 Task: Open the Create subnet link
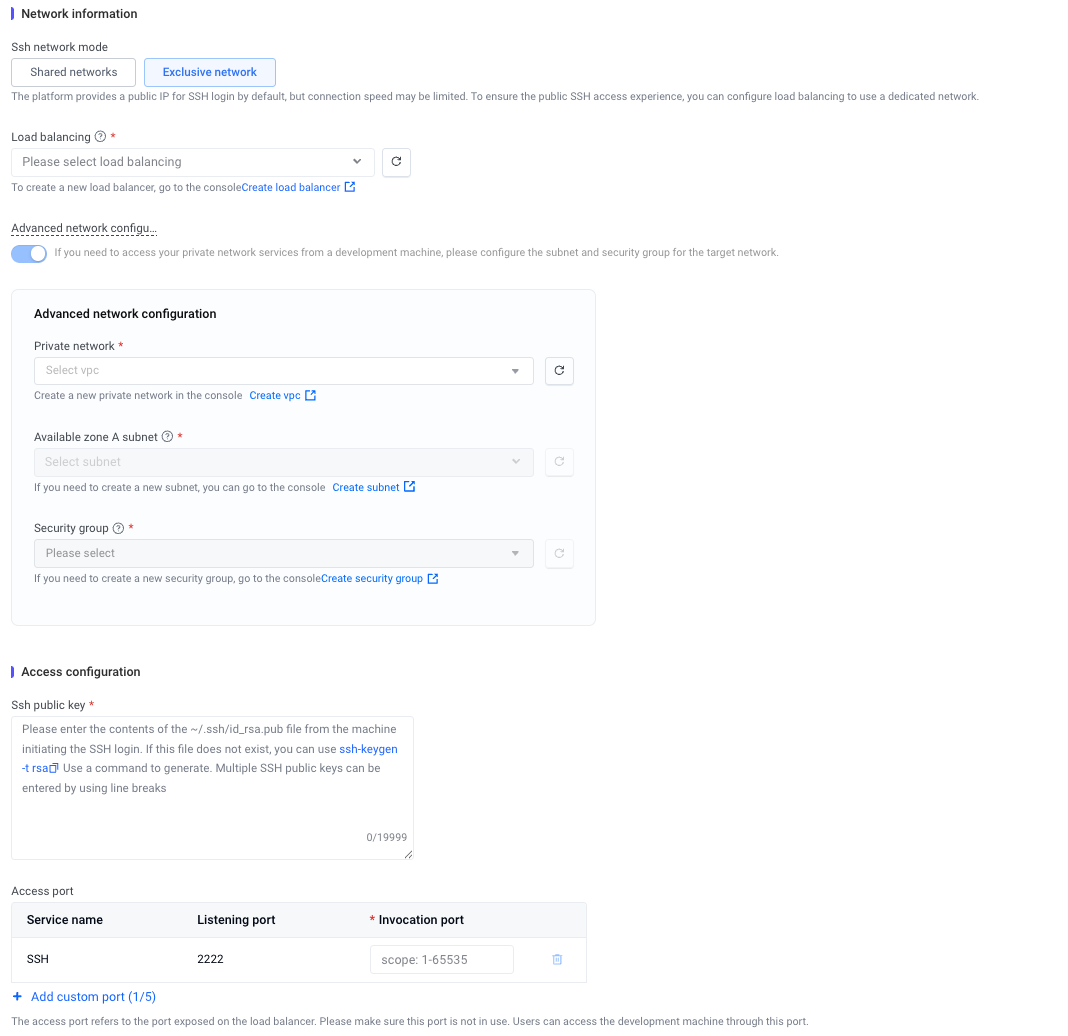pos(366,488)
